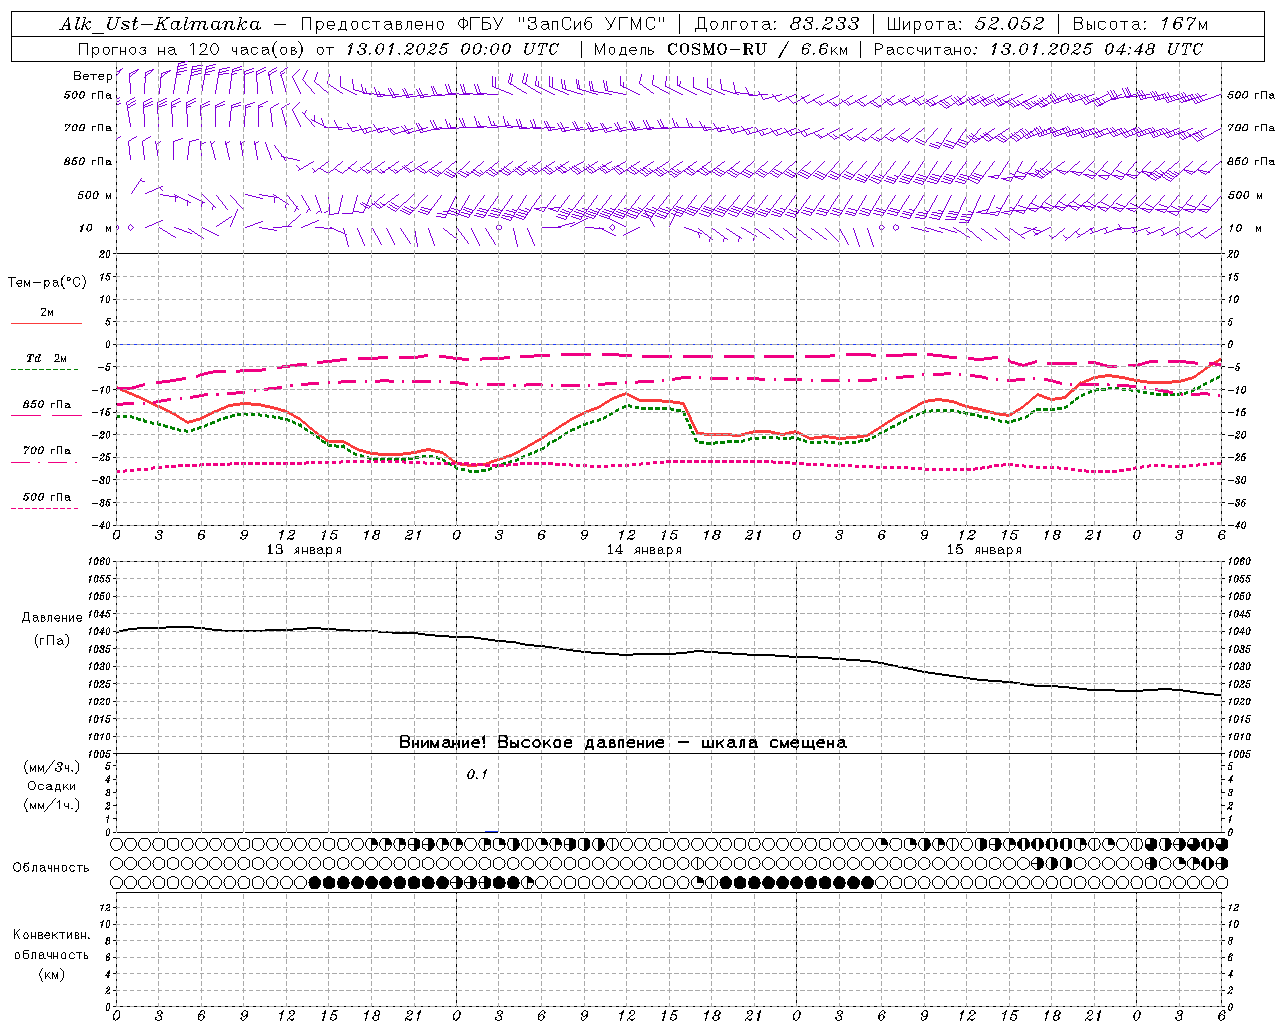Viewport: 1280px width, 1024px height.
Task: Click the '2м' temperature legend entry
Action: [47, 313]
